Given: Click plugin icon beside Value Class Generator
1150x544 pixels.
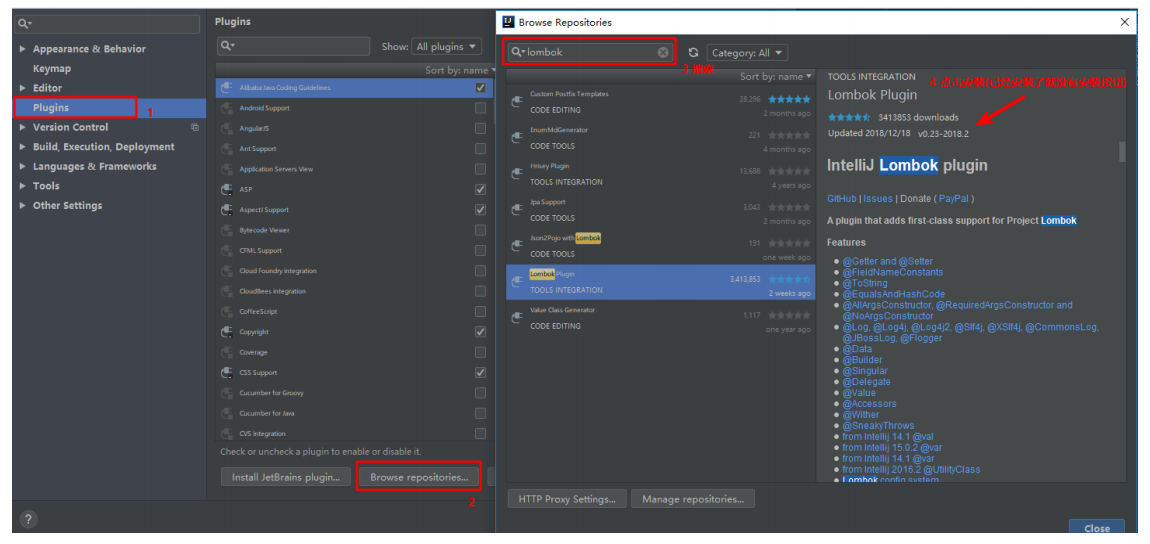Looking at the screenshot, I should 516,317.
